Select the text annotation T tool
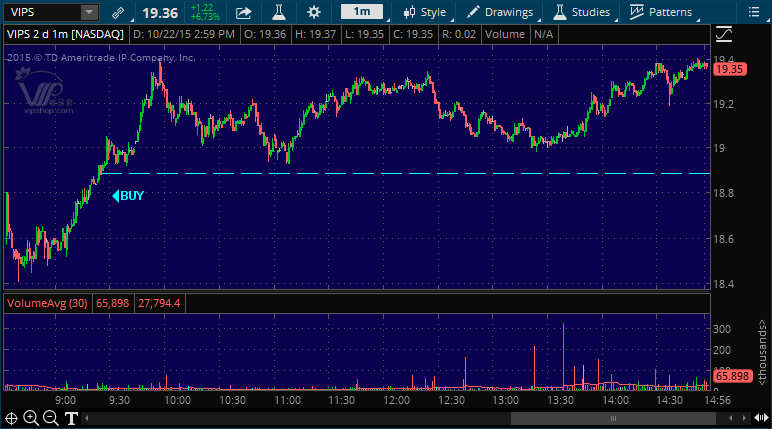The image size is (772, 429). (72, 418)
